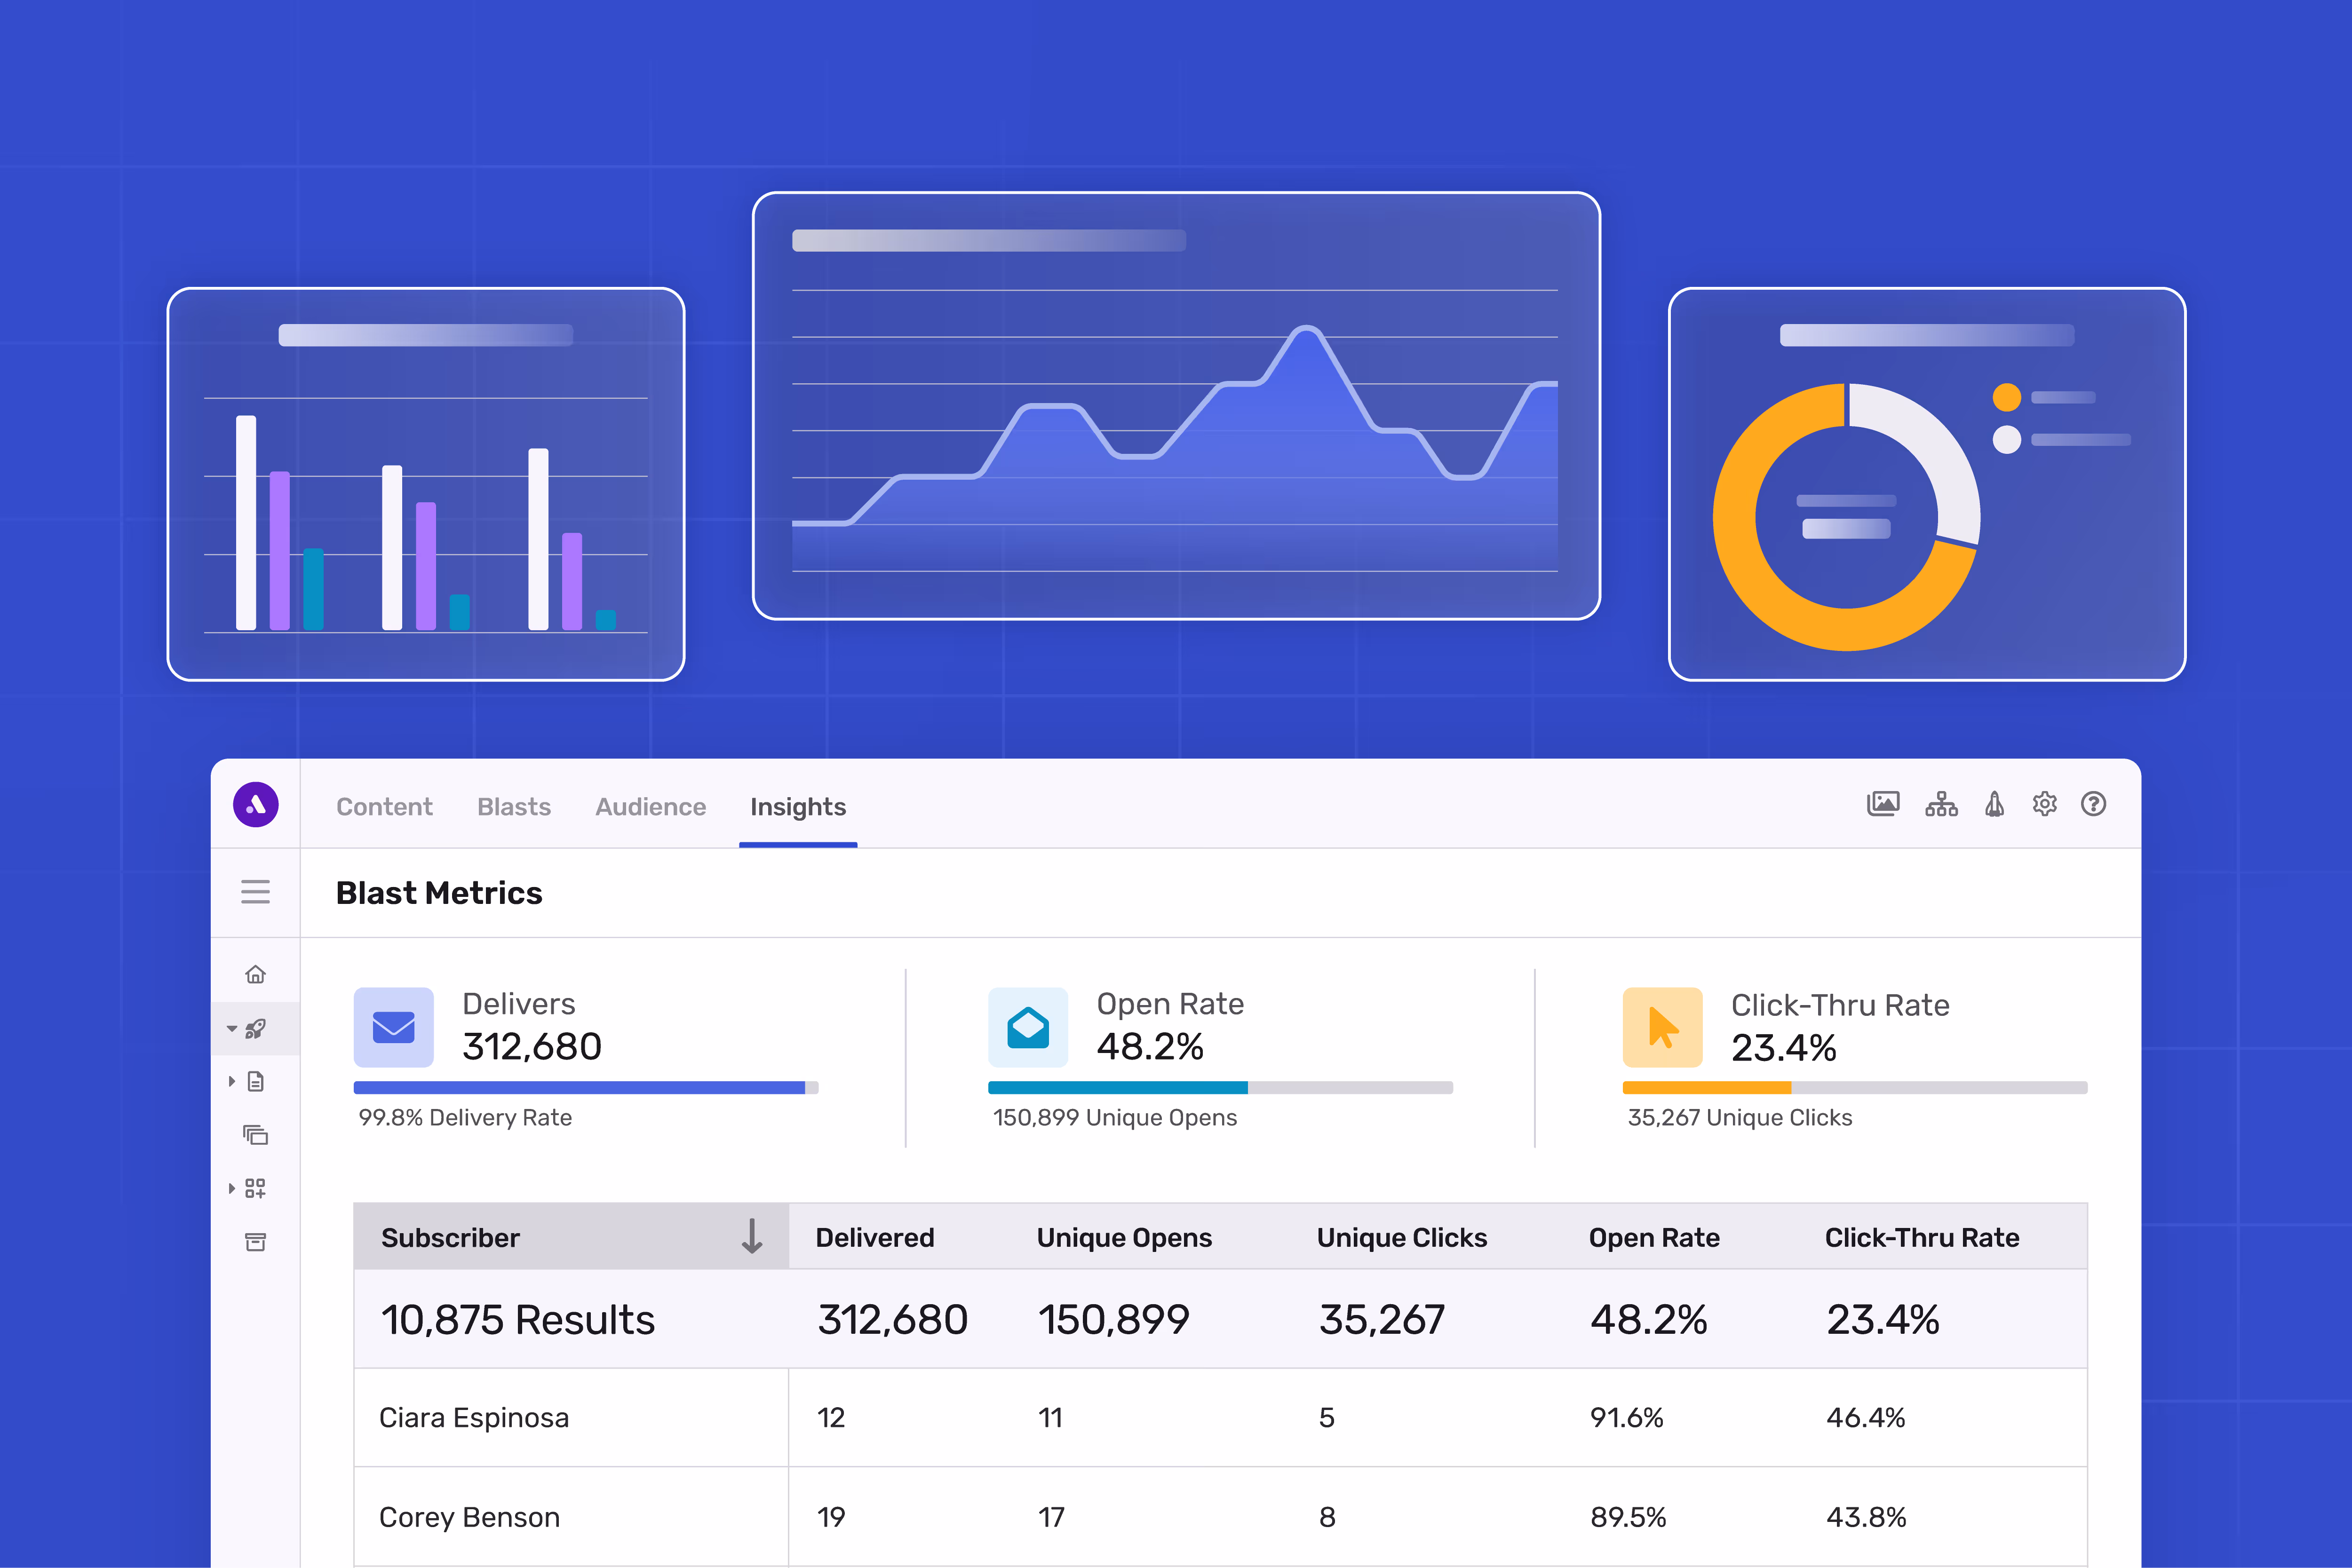Click the stacked copies icon in the sidebar
Screen dimensions: 2352x1568
[x=255, y=1135]
